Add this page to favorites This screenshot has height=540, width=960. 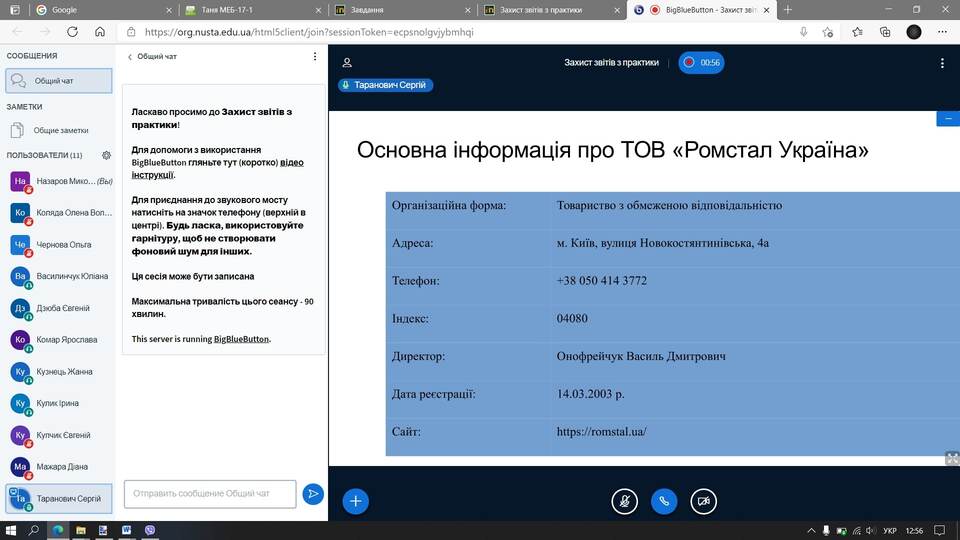click(x=828, y=32)
